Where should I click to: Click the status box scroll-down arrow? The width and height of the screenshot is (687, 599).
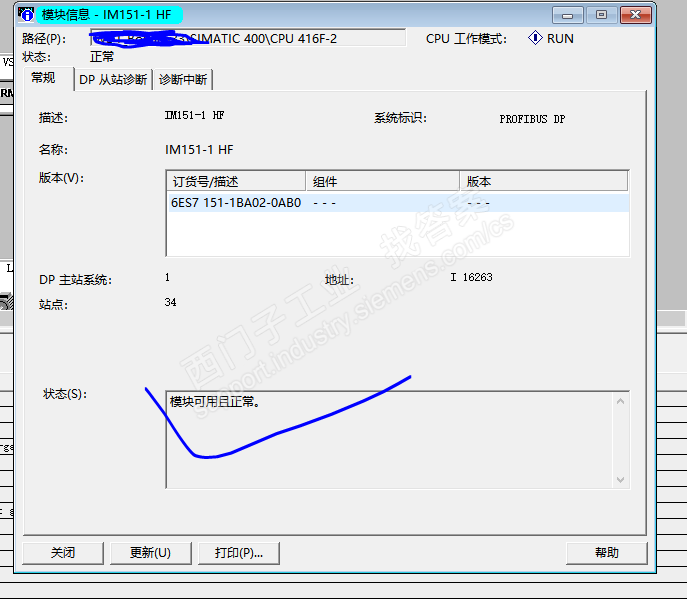coord(620,479)
